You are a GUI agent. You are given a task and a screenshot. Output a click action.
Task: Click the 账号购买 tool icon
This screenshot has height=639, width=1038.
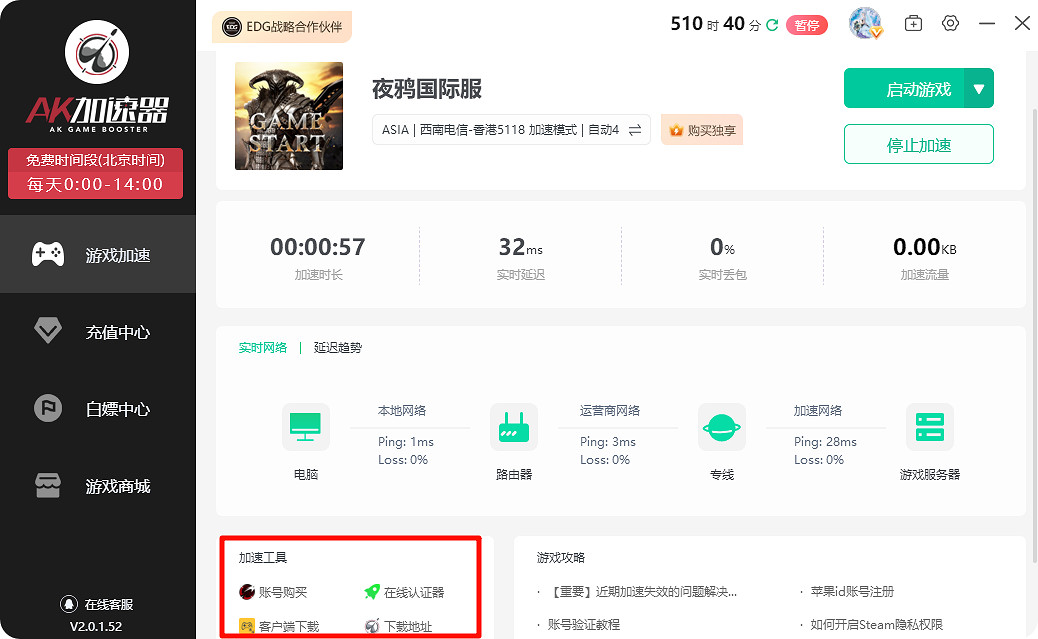click(247, 592)
